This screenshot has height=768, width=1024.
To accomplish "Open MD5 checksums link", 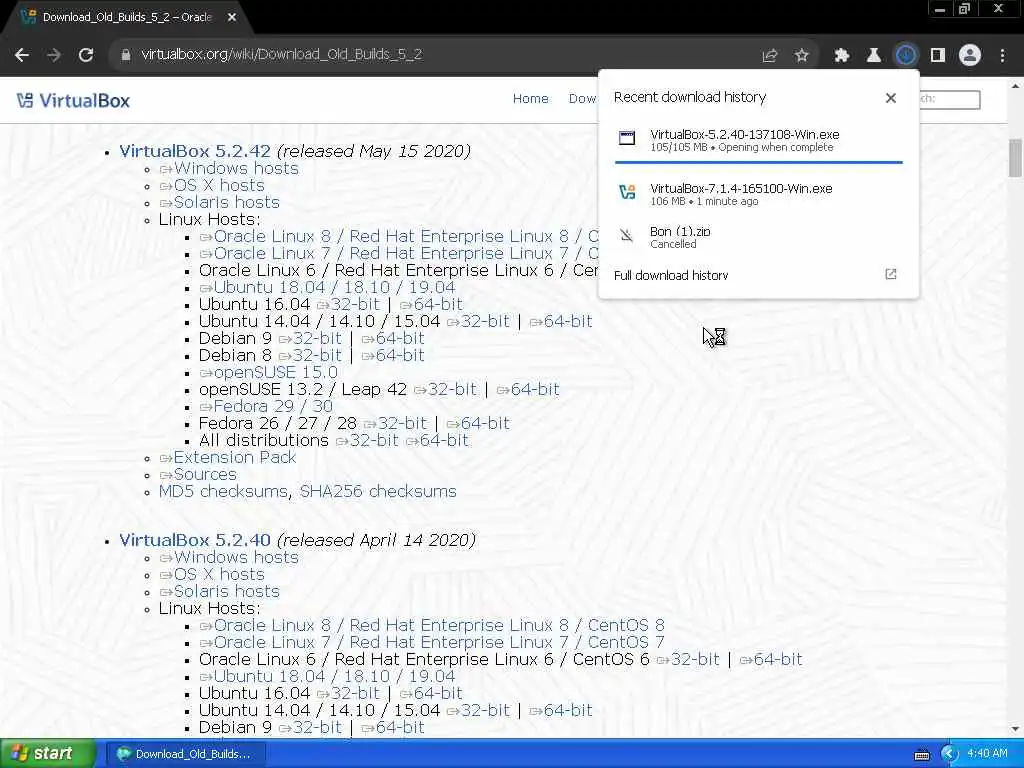I will pos(223,492).
